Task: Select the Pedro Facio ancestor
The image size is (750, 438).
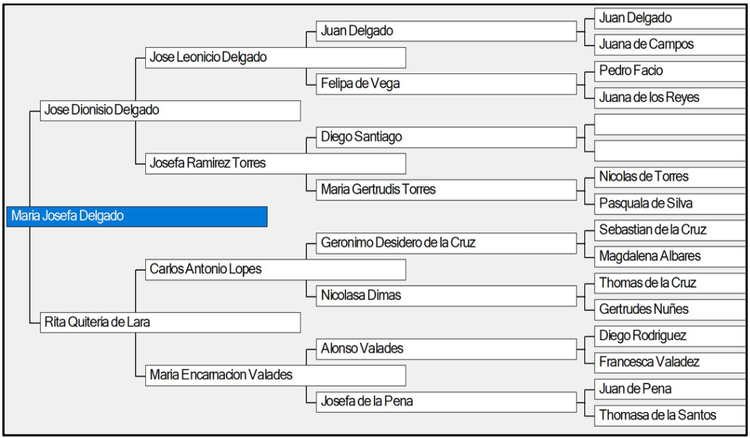Action: pos(671,71)
